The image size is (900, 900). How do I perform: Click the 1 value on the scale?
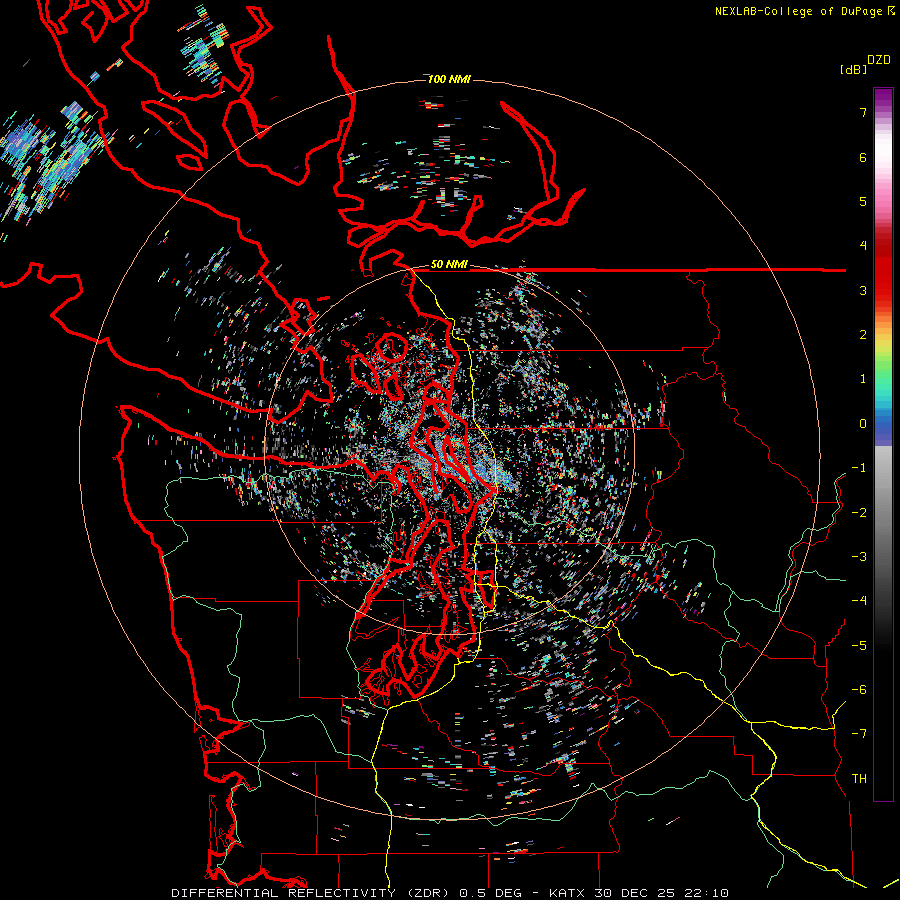(x=863, y=379)
